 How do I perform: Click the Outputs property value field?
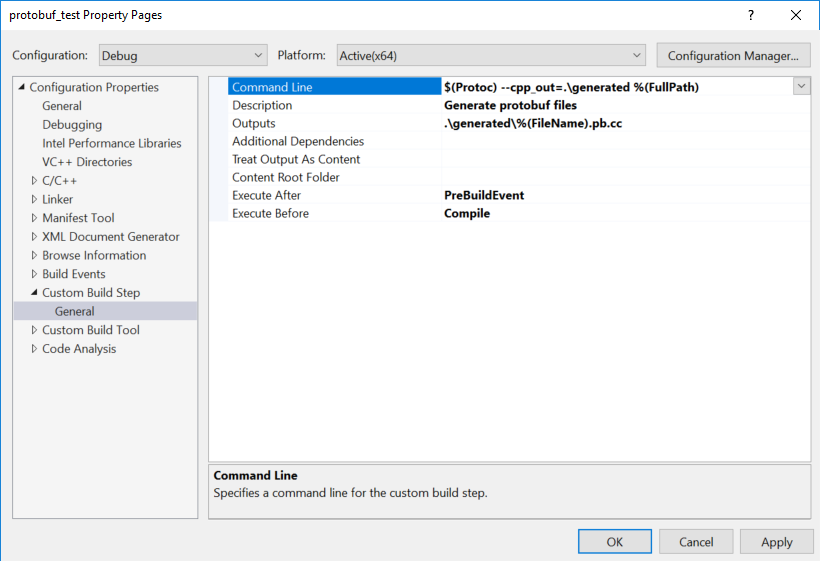625,123
